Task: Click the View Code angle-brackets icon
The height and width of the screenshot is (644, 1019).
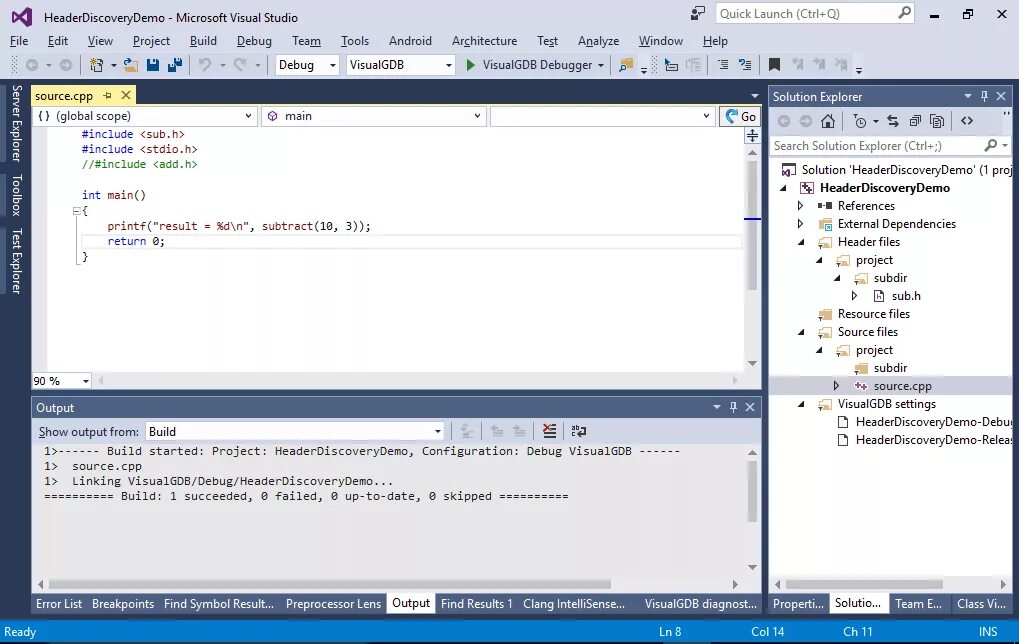Action: pos(967,121)
